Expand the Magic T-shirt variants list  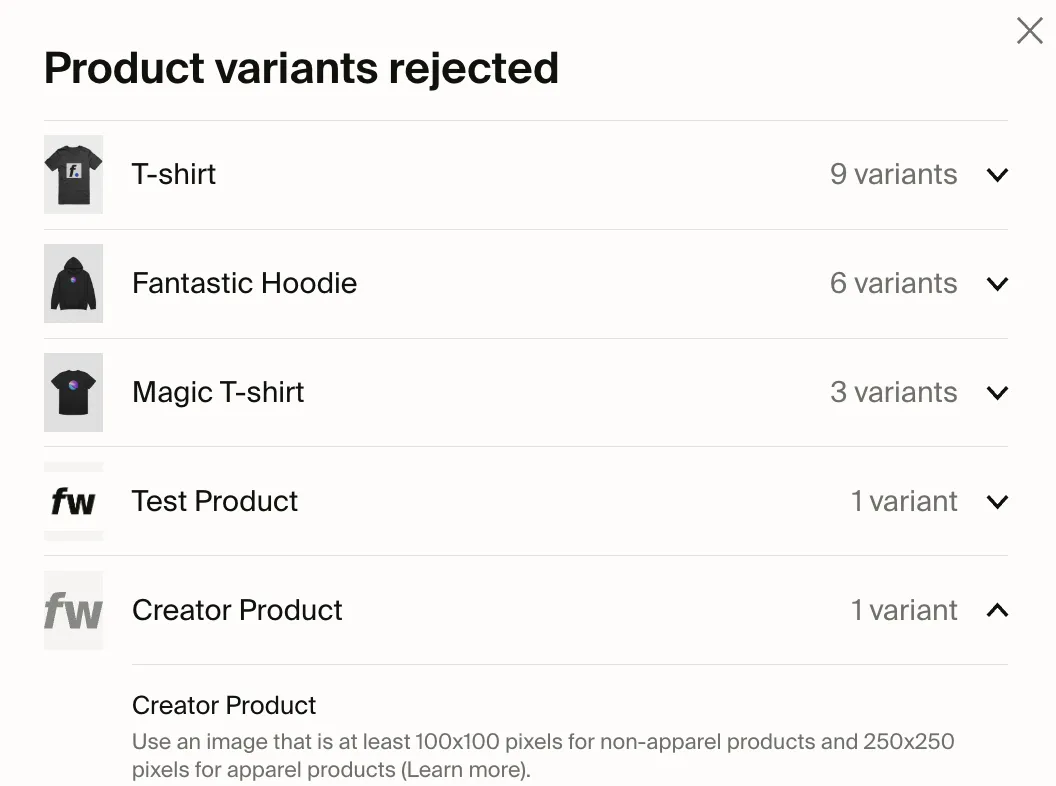(997, 392)
